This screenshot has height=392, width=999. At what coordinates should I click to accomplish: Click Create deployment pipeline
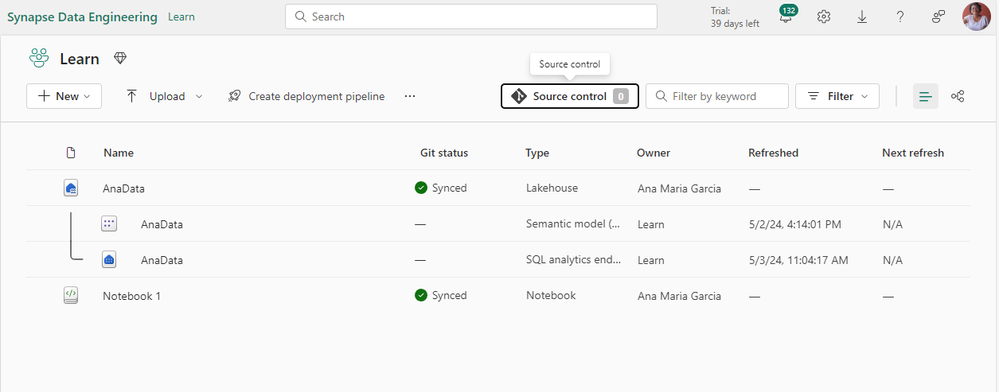tap(306, 96)
